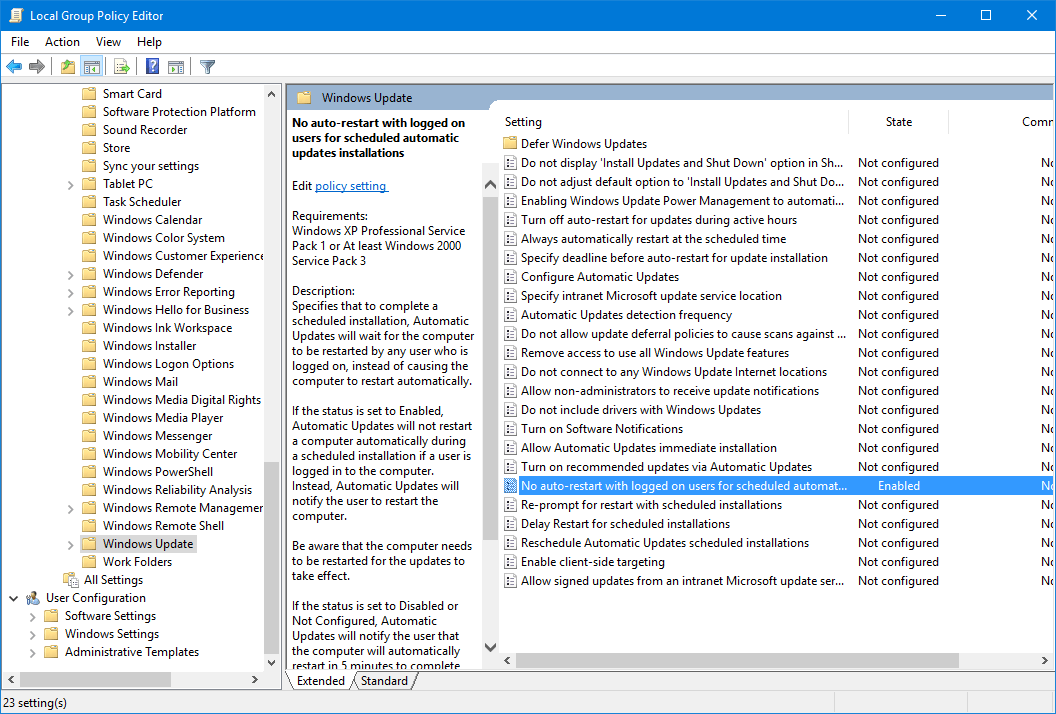The height and width of the screenshot is (714, 1056).
Task: Expand Software Settings under User Configuration
Action: (32, 616)
